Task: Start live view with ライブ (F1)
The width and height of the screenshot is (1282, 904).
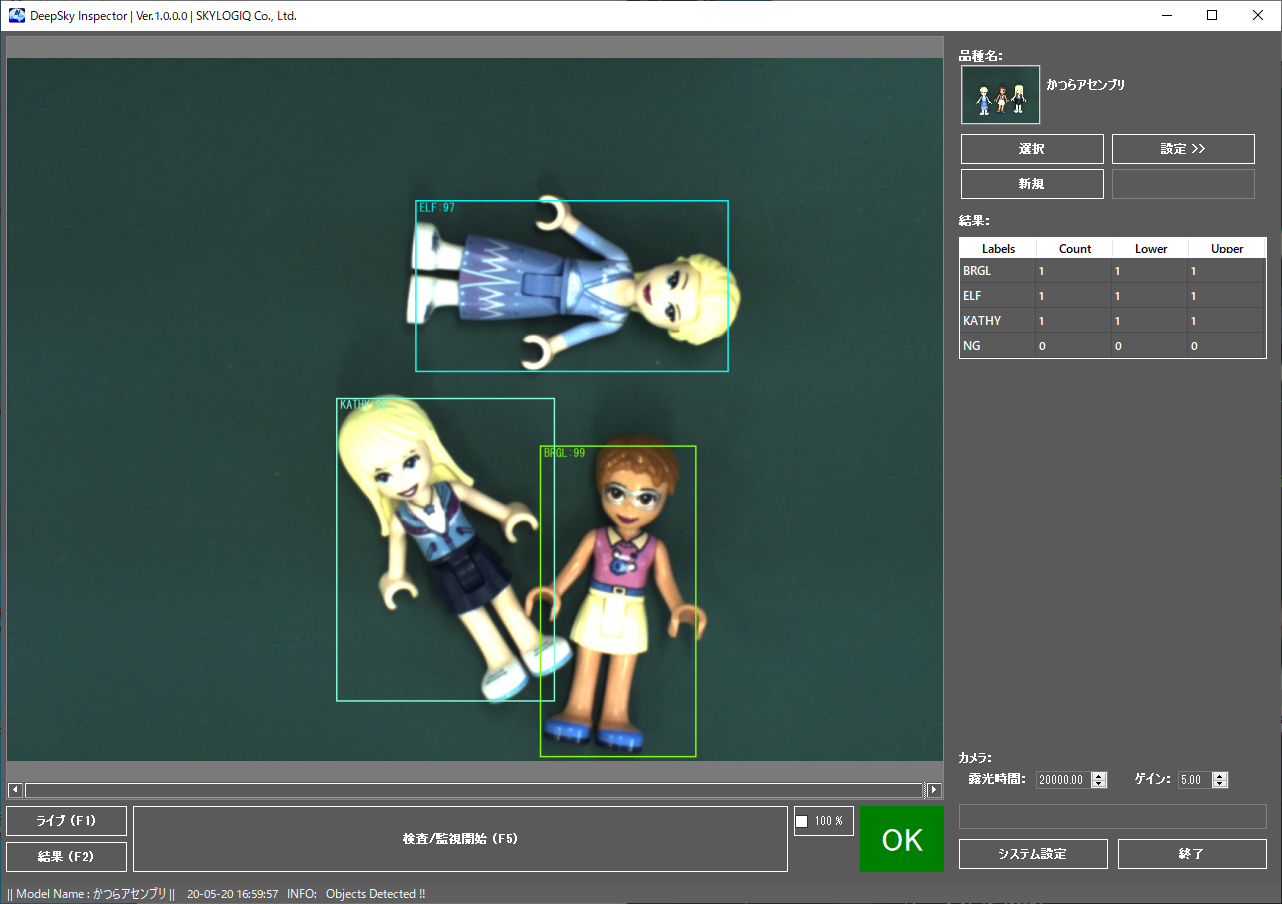Action: click(x=66, y=821)
